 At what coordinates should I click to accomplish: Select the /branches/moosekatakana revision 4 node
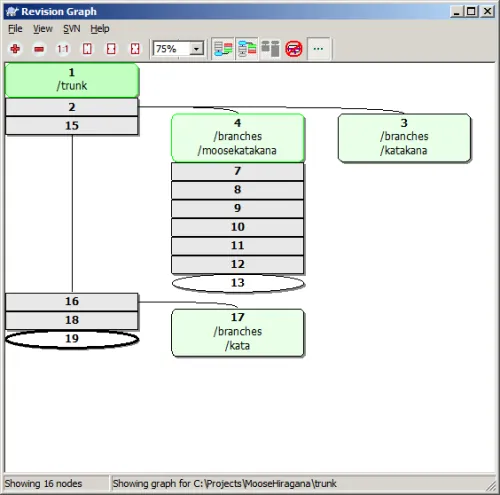coord(238,137)
